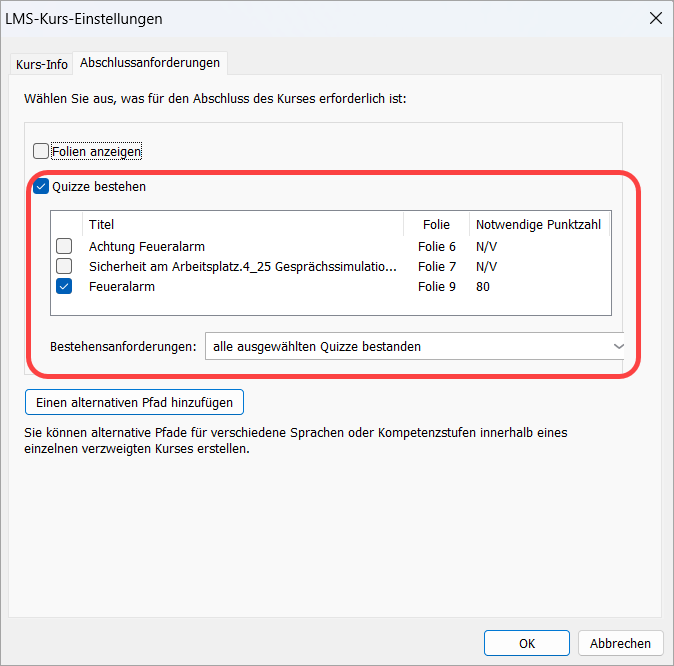Select the Abschlussanforderungen tab
This screenshot has width=674, height=666.
click(150, 63)
